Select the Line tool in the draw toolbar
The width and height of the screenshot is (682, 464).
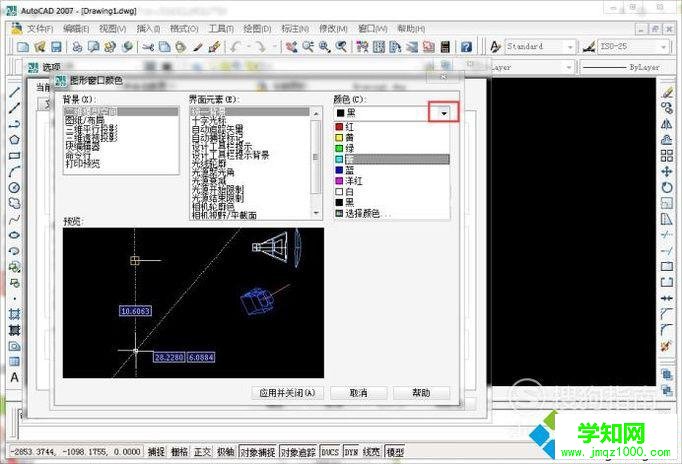coord(14,92)
